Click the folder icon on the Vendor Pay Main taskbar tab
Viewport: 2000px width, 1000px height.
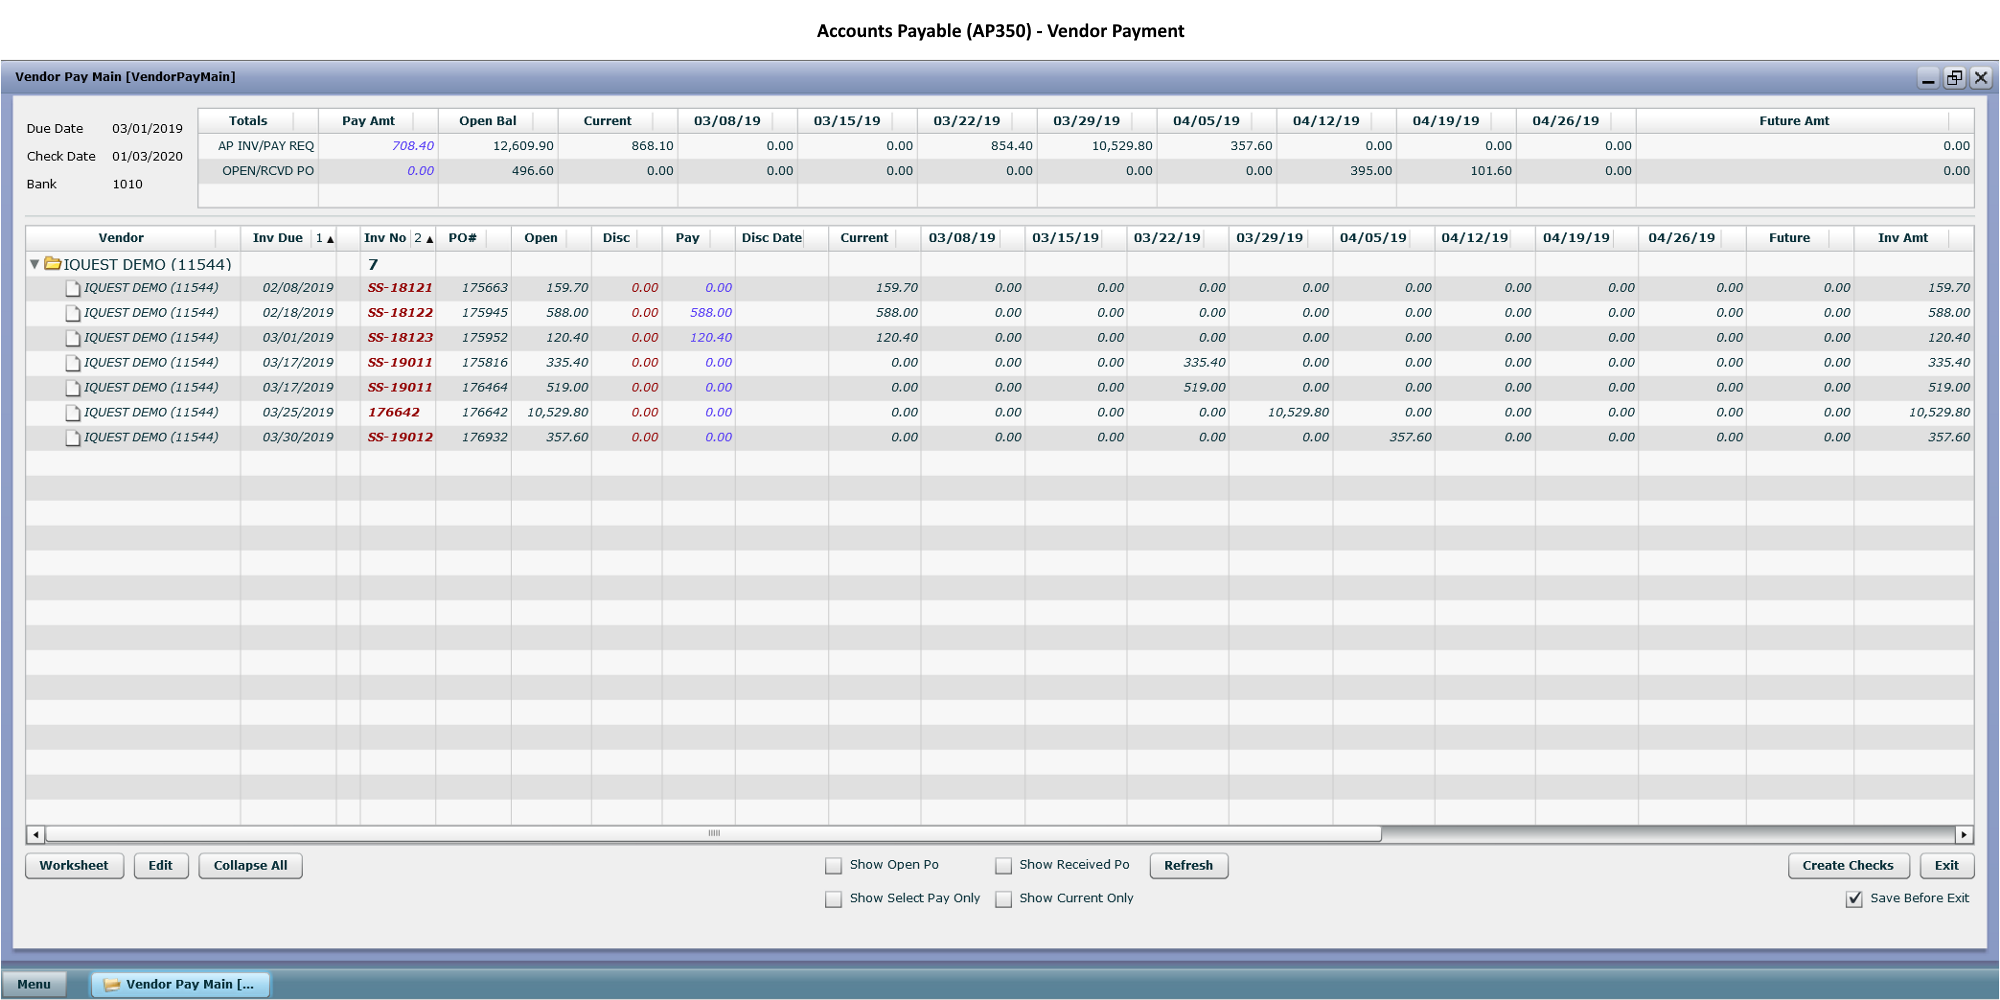[x=113, y=984]
